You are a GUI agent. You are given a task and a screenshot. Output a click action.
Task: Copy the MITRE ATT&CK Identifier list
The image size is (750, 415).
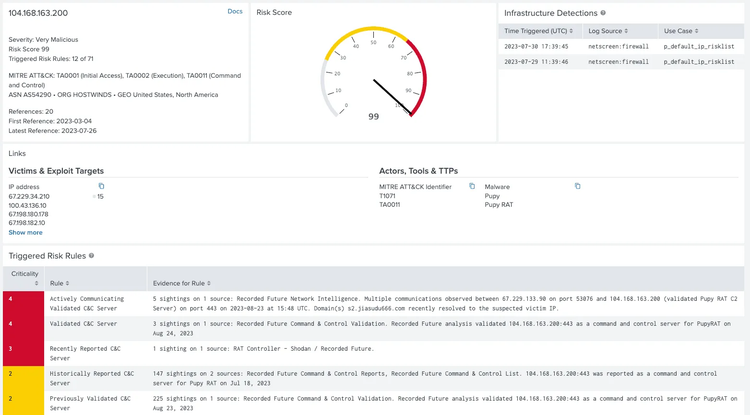point(472,186)
